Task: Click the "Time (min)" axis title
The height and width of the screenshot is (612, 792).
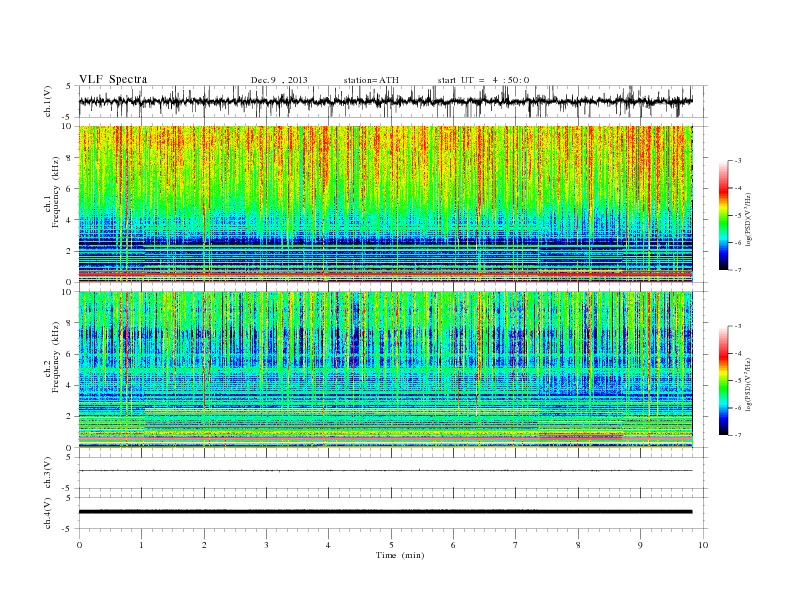Action: pyautogui.click(x=400, y=555)
